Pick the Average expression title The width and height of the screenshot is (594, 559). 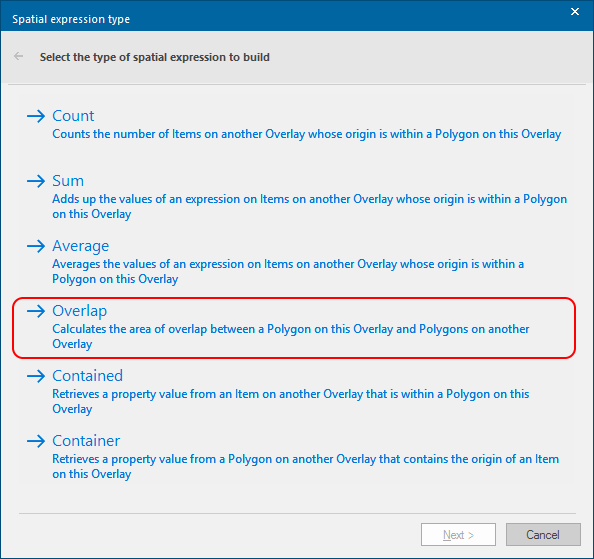80,246
